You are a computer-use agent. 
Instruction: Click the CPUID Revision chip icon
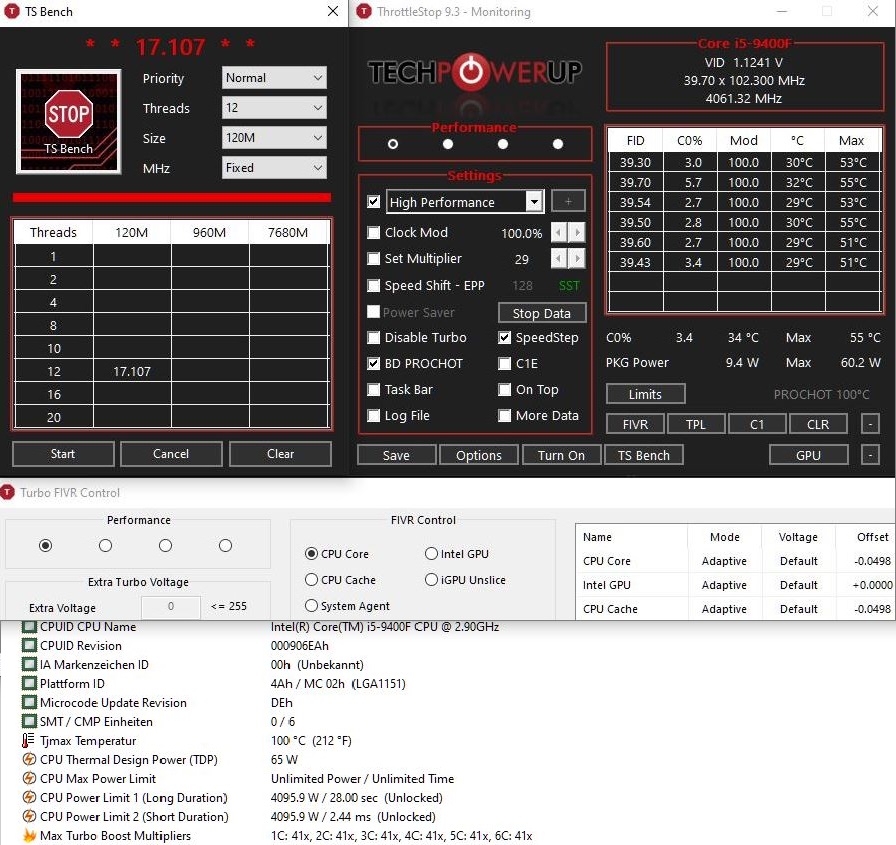(x=29, y=646)
